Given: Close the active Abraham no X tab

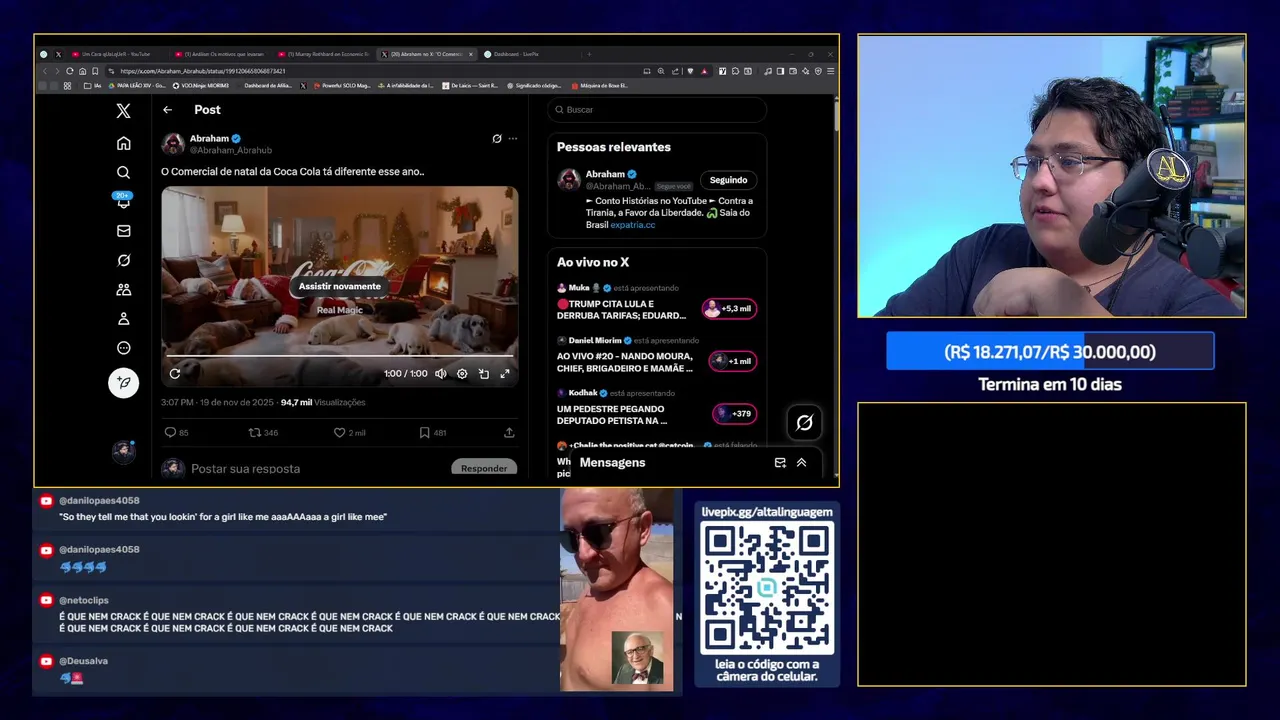Looking at the screenshot, I should tap(471, 54).
